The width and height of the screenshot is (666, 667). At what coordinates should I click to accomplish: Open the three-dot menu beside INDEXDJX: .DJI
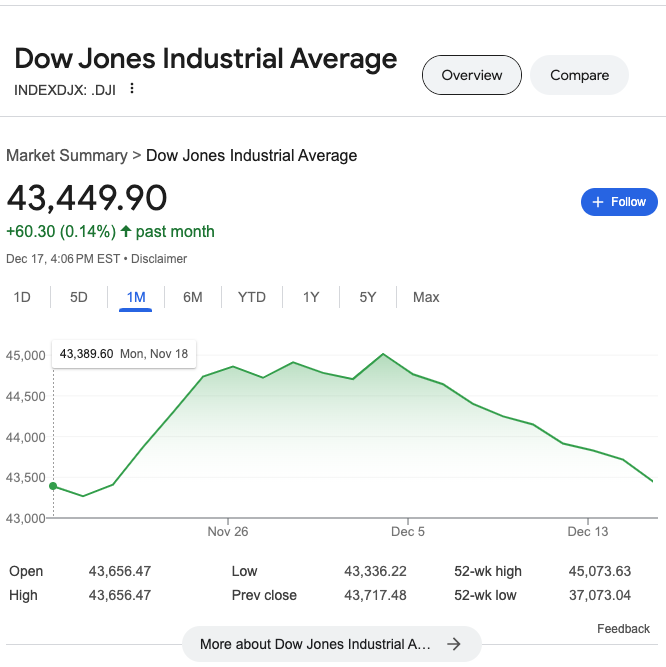[132, 88]
